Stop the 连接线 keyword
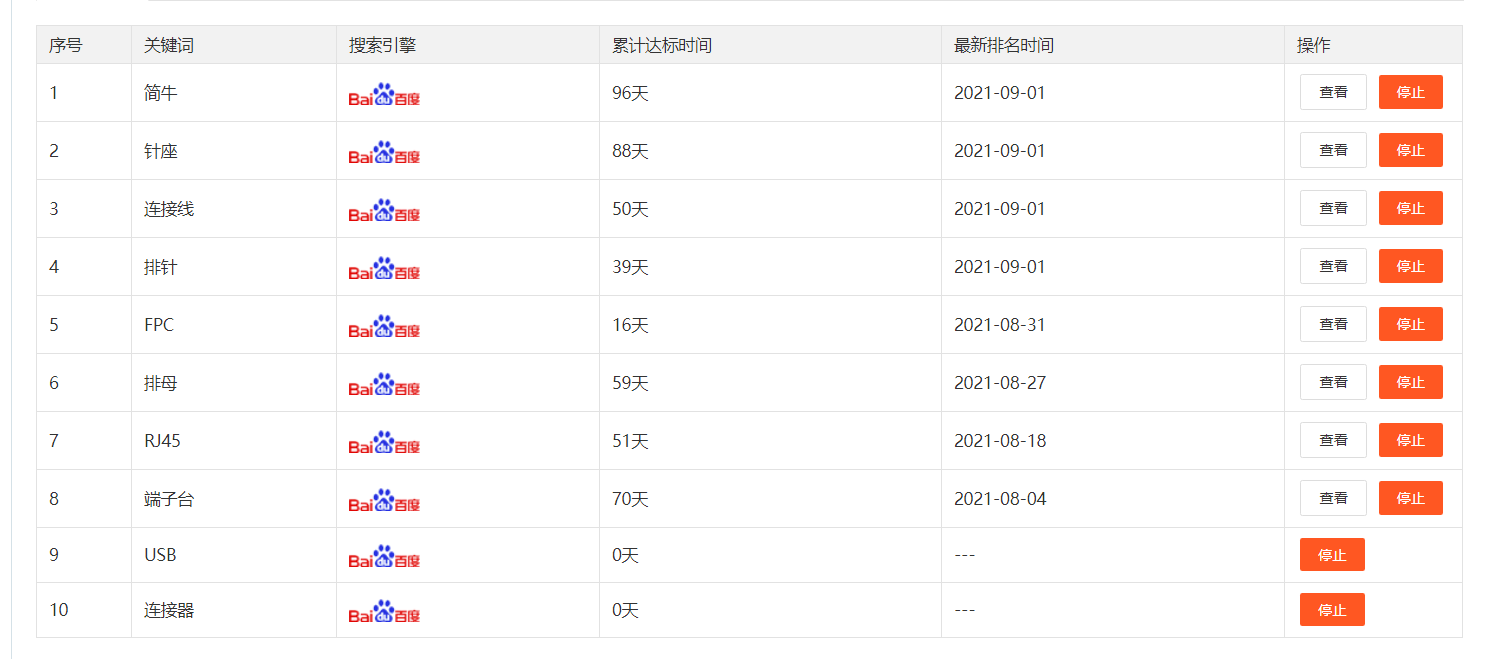The width and height of the screenshot is (1485, 659). coord(1410,208)
